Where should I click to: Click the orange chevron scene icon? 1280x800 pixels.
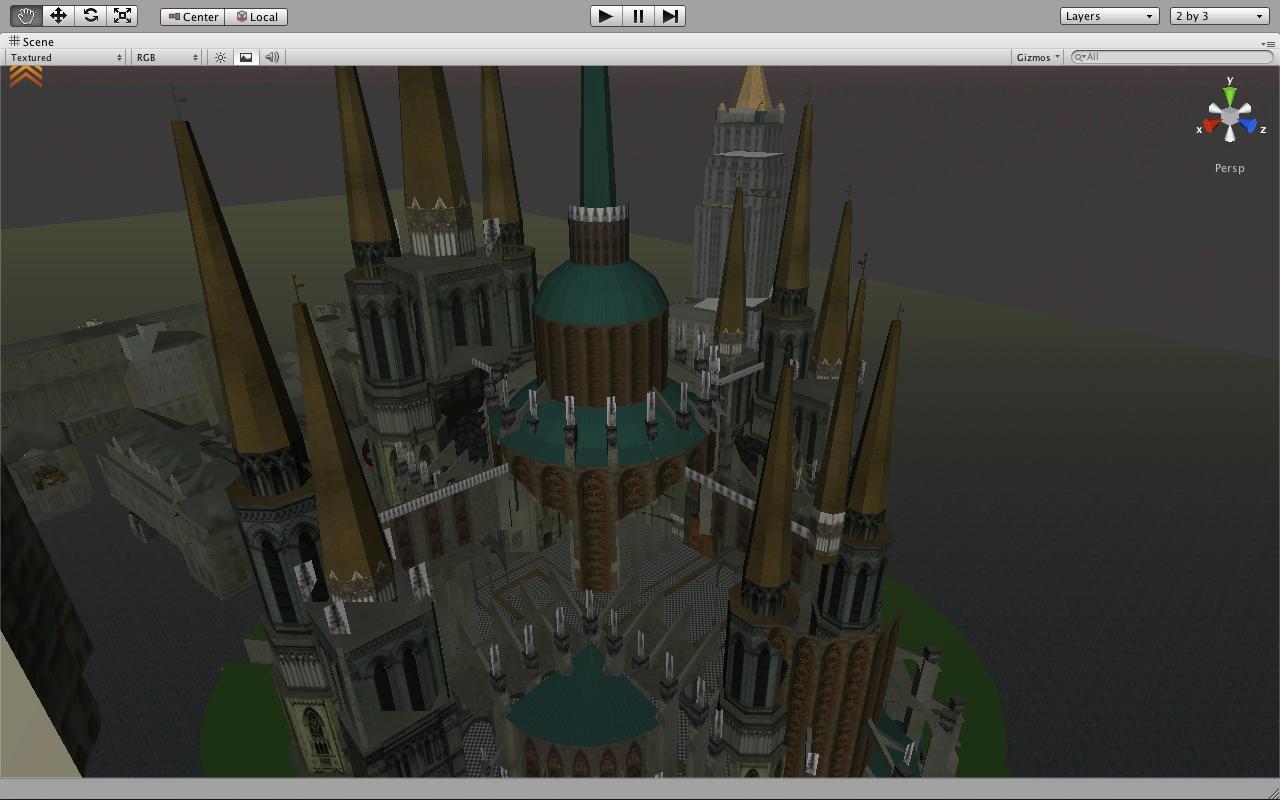coord(26,77)
